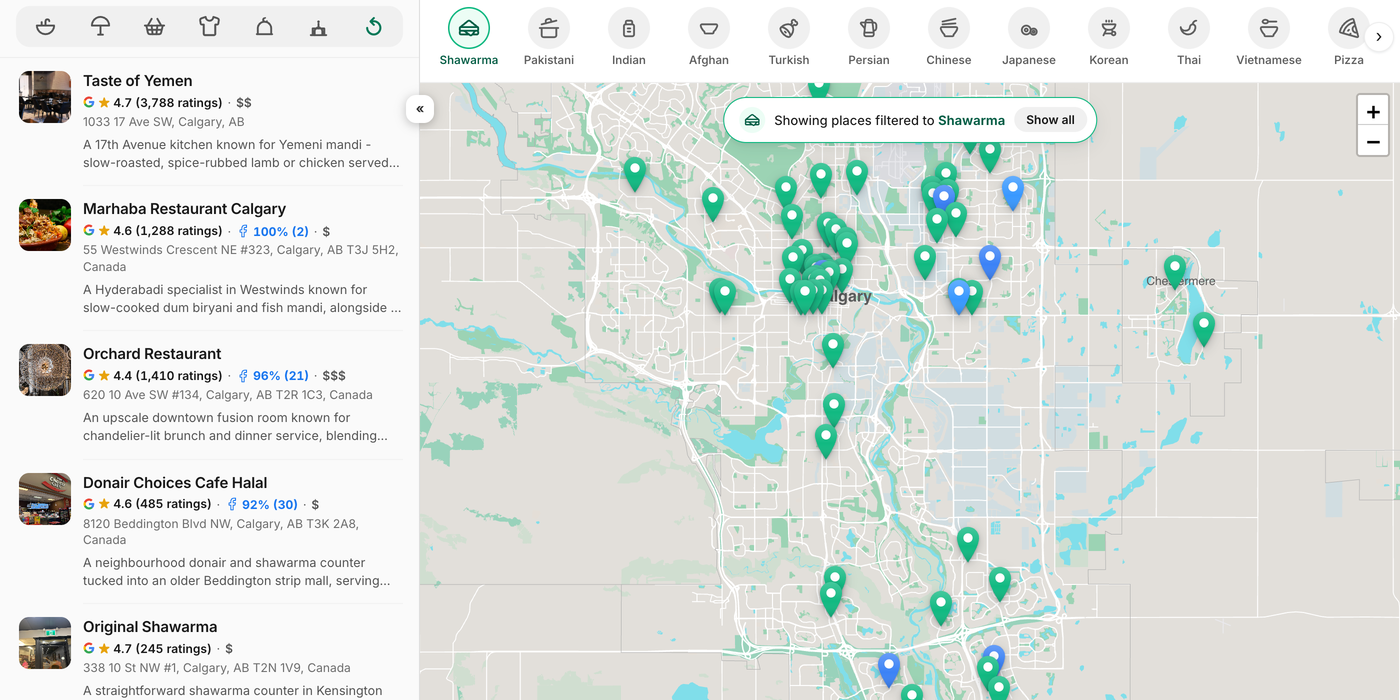Filter by Pakistani cuisine
This screenshot has height=700, width=1400.
click(x=549, y=38)
